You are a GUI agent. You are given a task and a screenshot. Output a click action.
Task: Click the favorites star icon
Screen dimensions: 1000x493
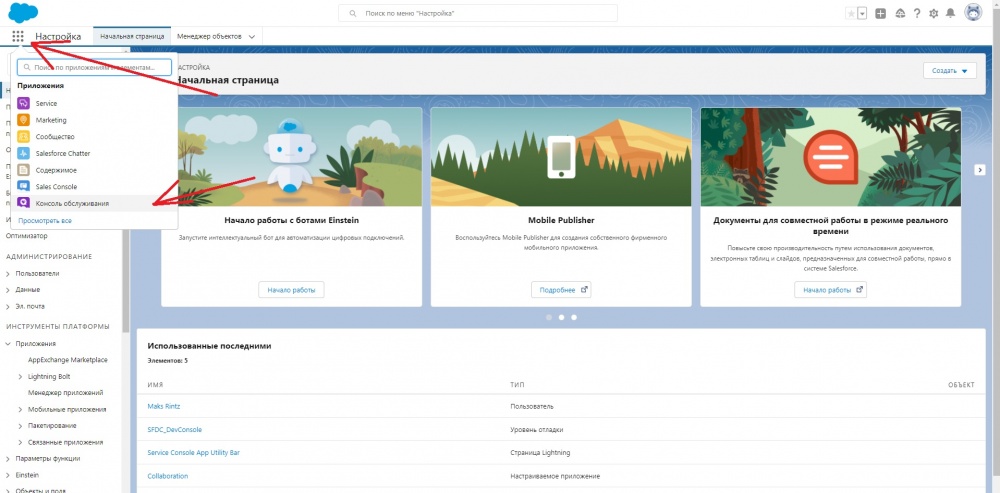pyautogui.click(x=851, y=13)
